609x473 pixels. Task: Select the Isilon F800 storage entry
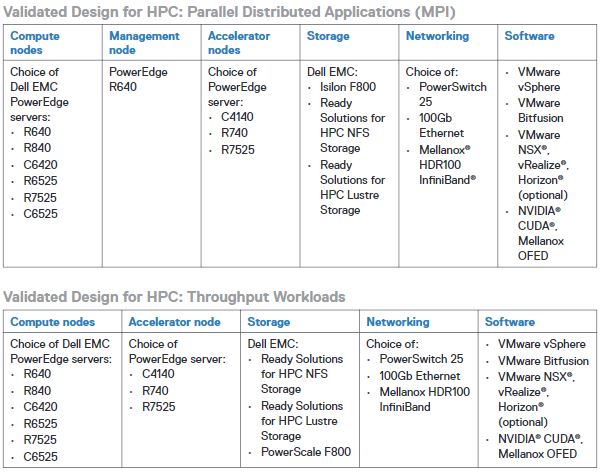pyautogui.click(x=348, y=87)
